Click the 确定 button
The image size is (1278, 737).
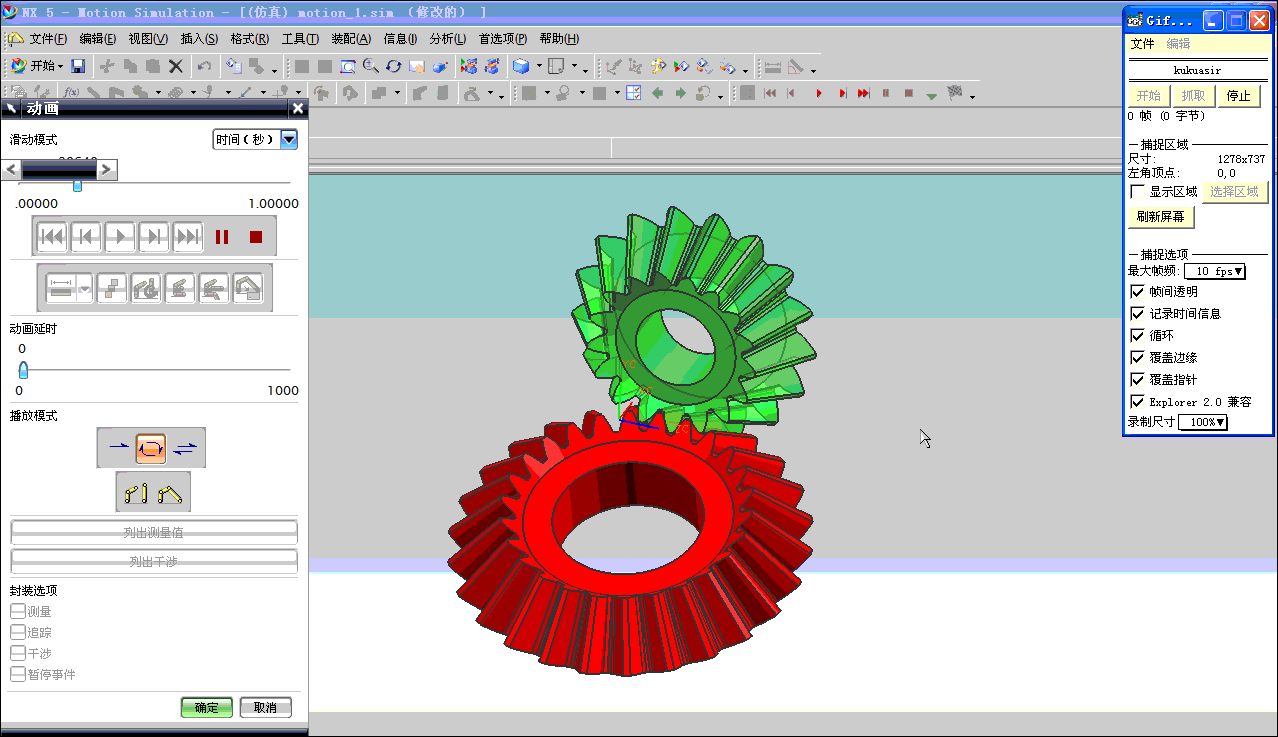pyautogui.click(x=207, y=707)
